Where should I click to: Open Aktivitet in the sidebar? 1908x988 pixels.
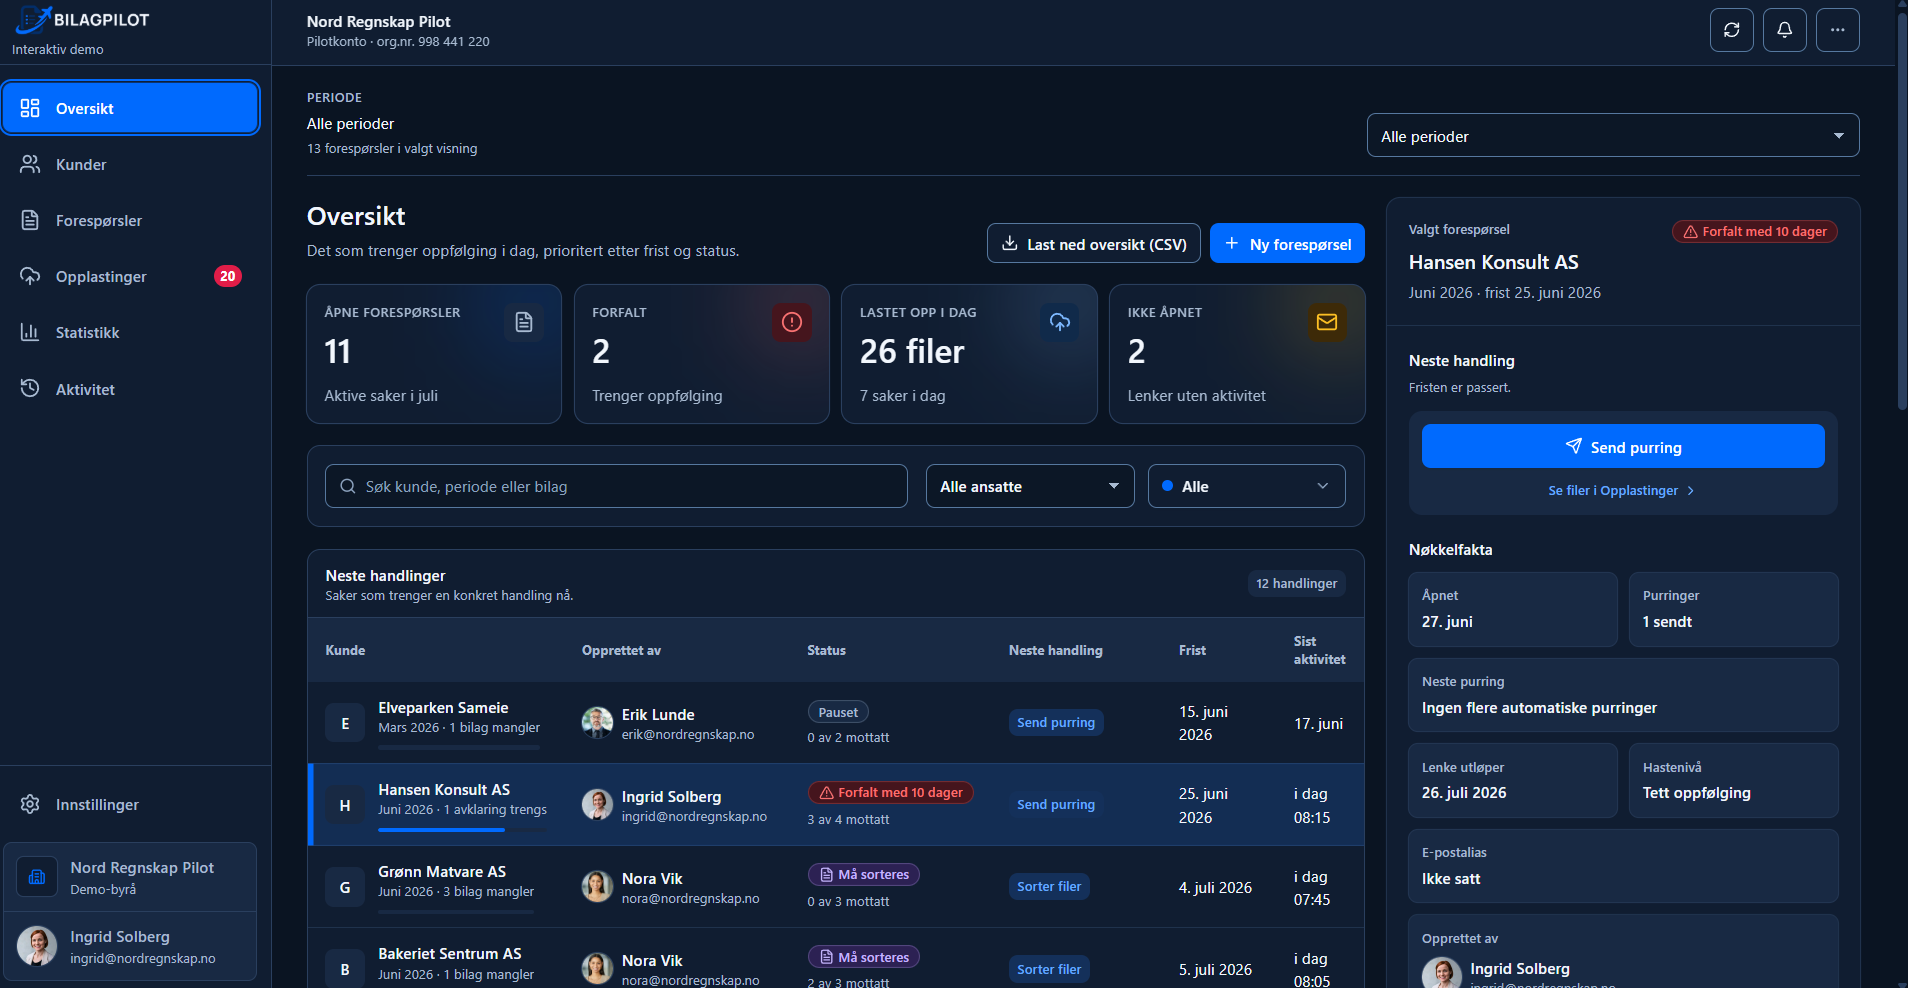pos(130,389)
